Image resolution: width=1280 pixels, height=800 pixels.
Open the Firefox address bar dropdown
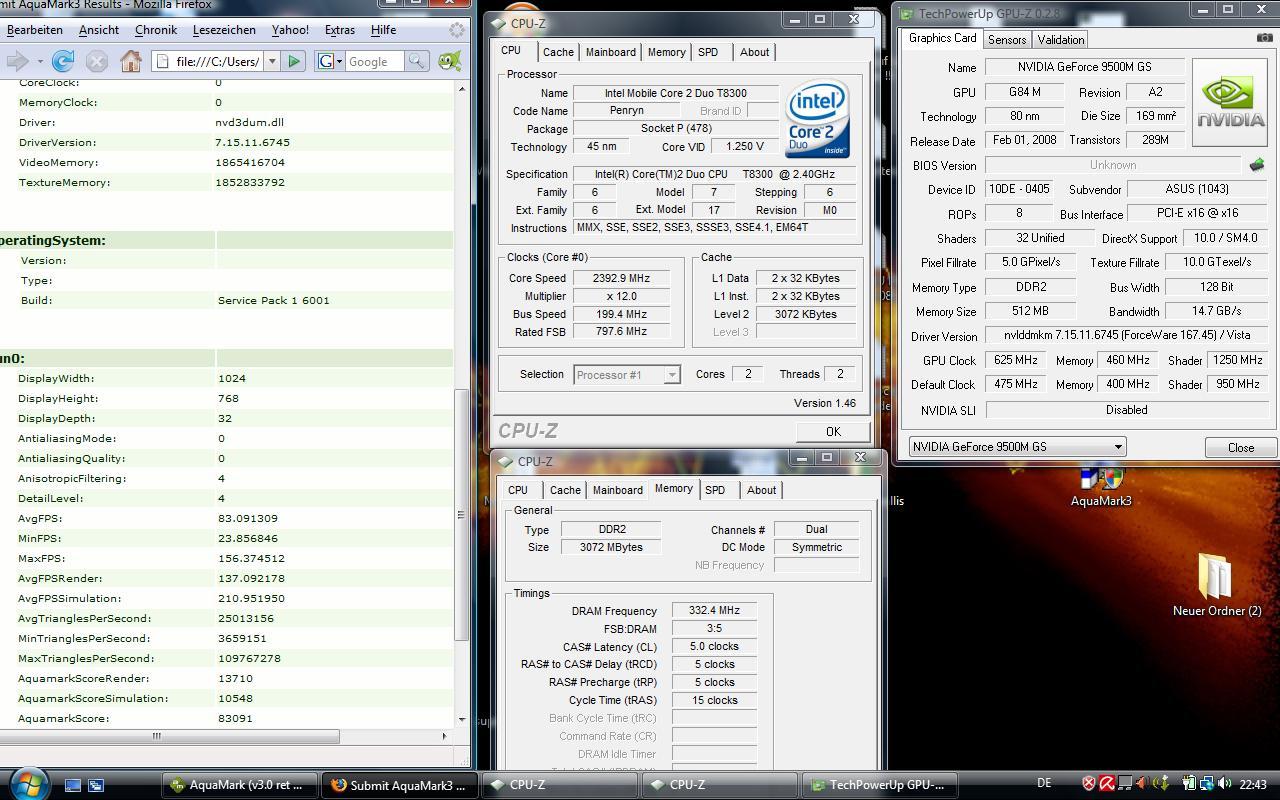(271, 61)
